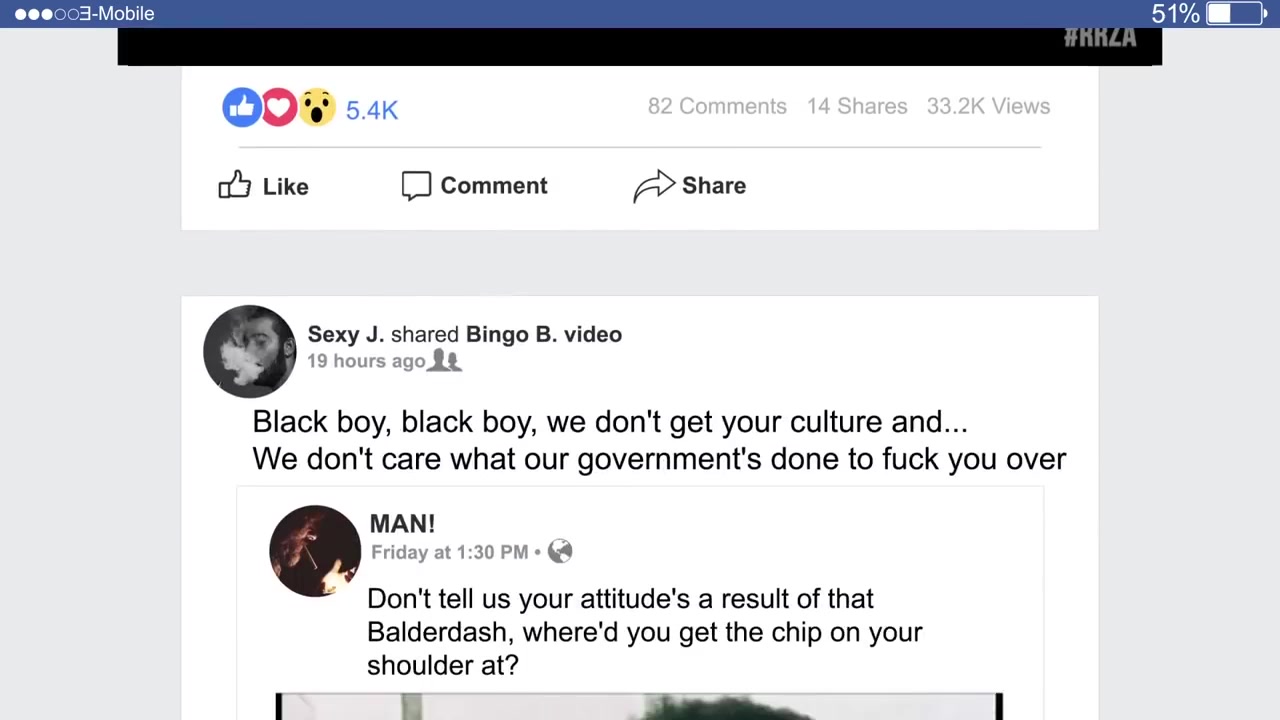The height and width of the screenshot is (720, 1280).
Task: Open Sexy J. profile picture
Action: 249,351
